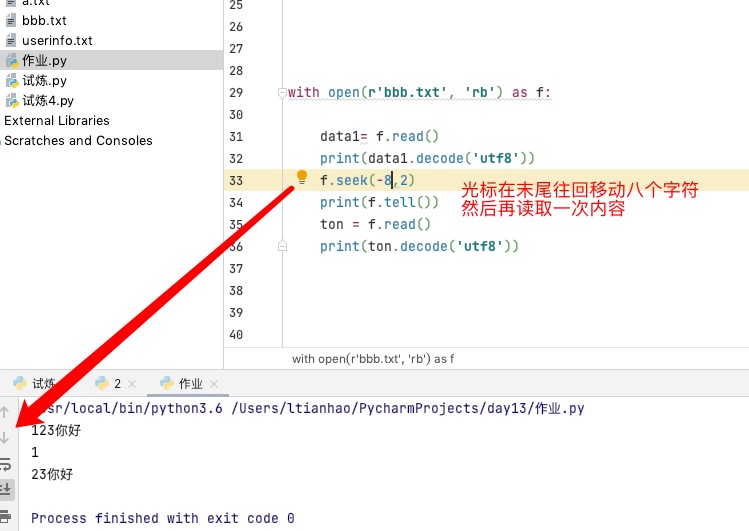Viewport: 749px width, 531px height.
Task: Click the 试炼.py Python file icon
Action: click(12, 81)
